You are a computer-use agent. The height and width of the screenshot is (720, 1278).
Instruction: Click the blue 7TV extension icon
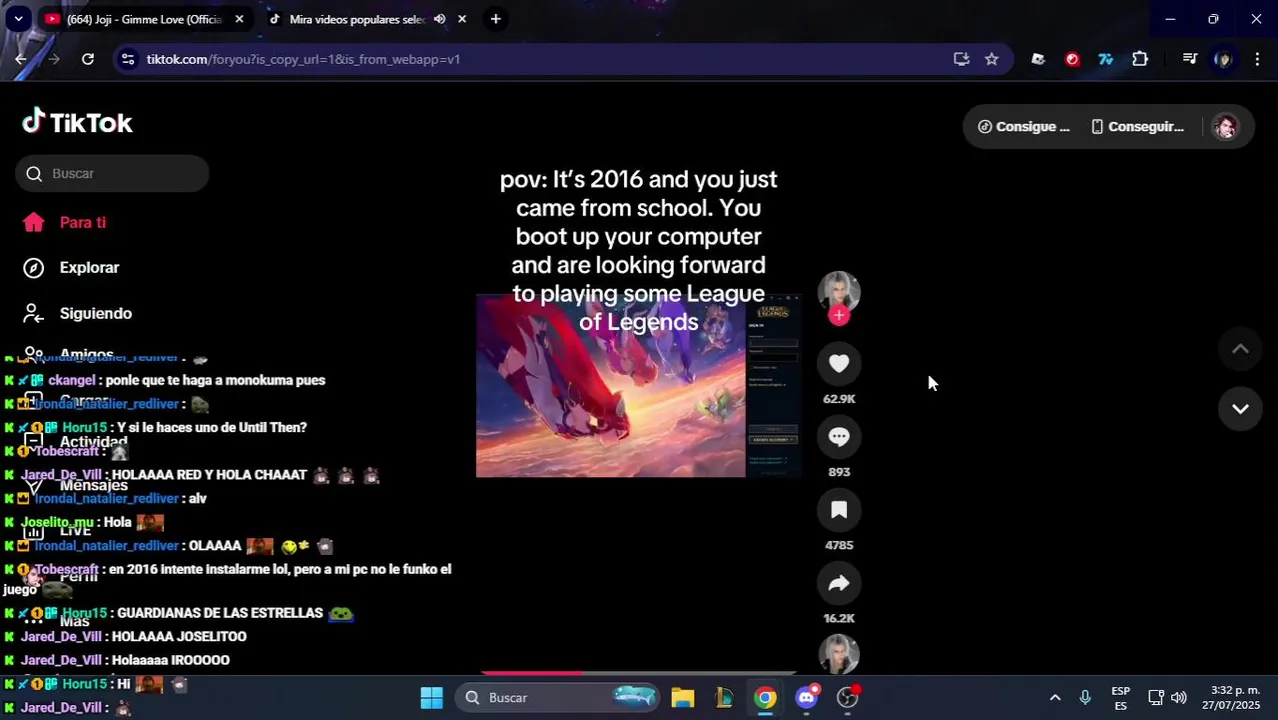point(1106,59)
